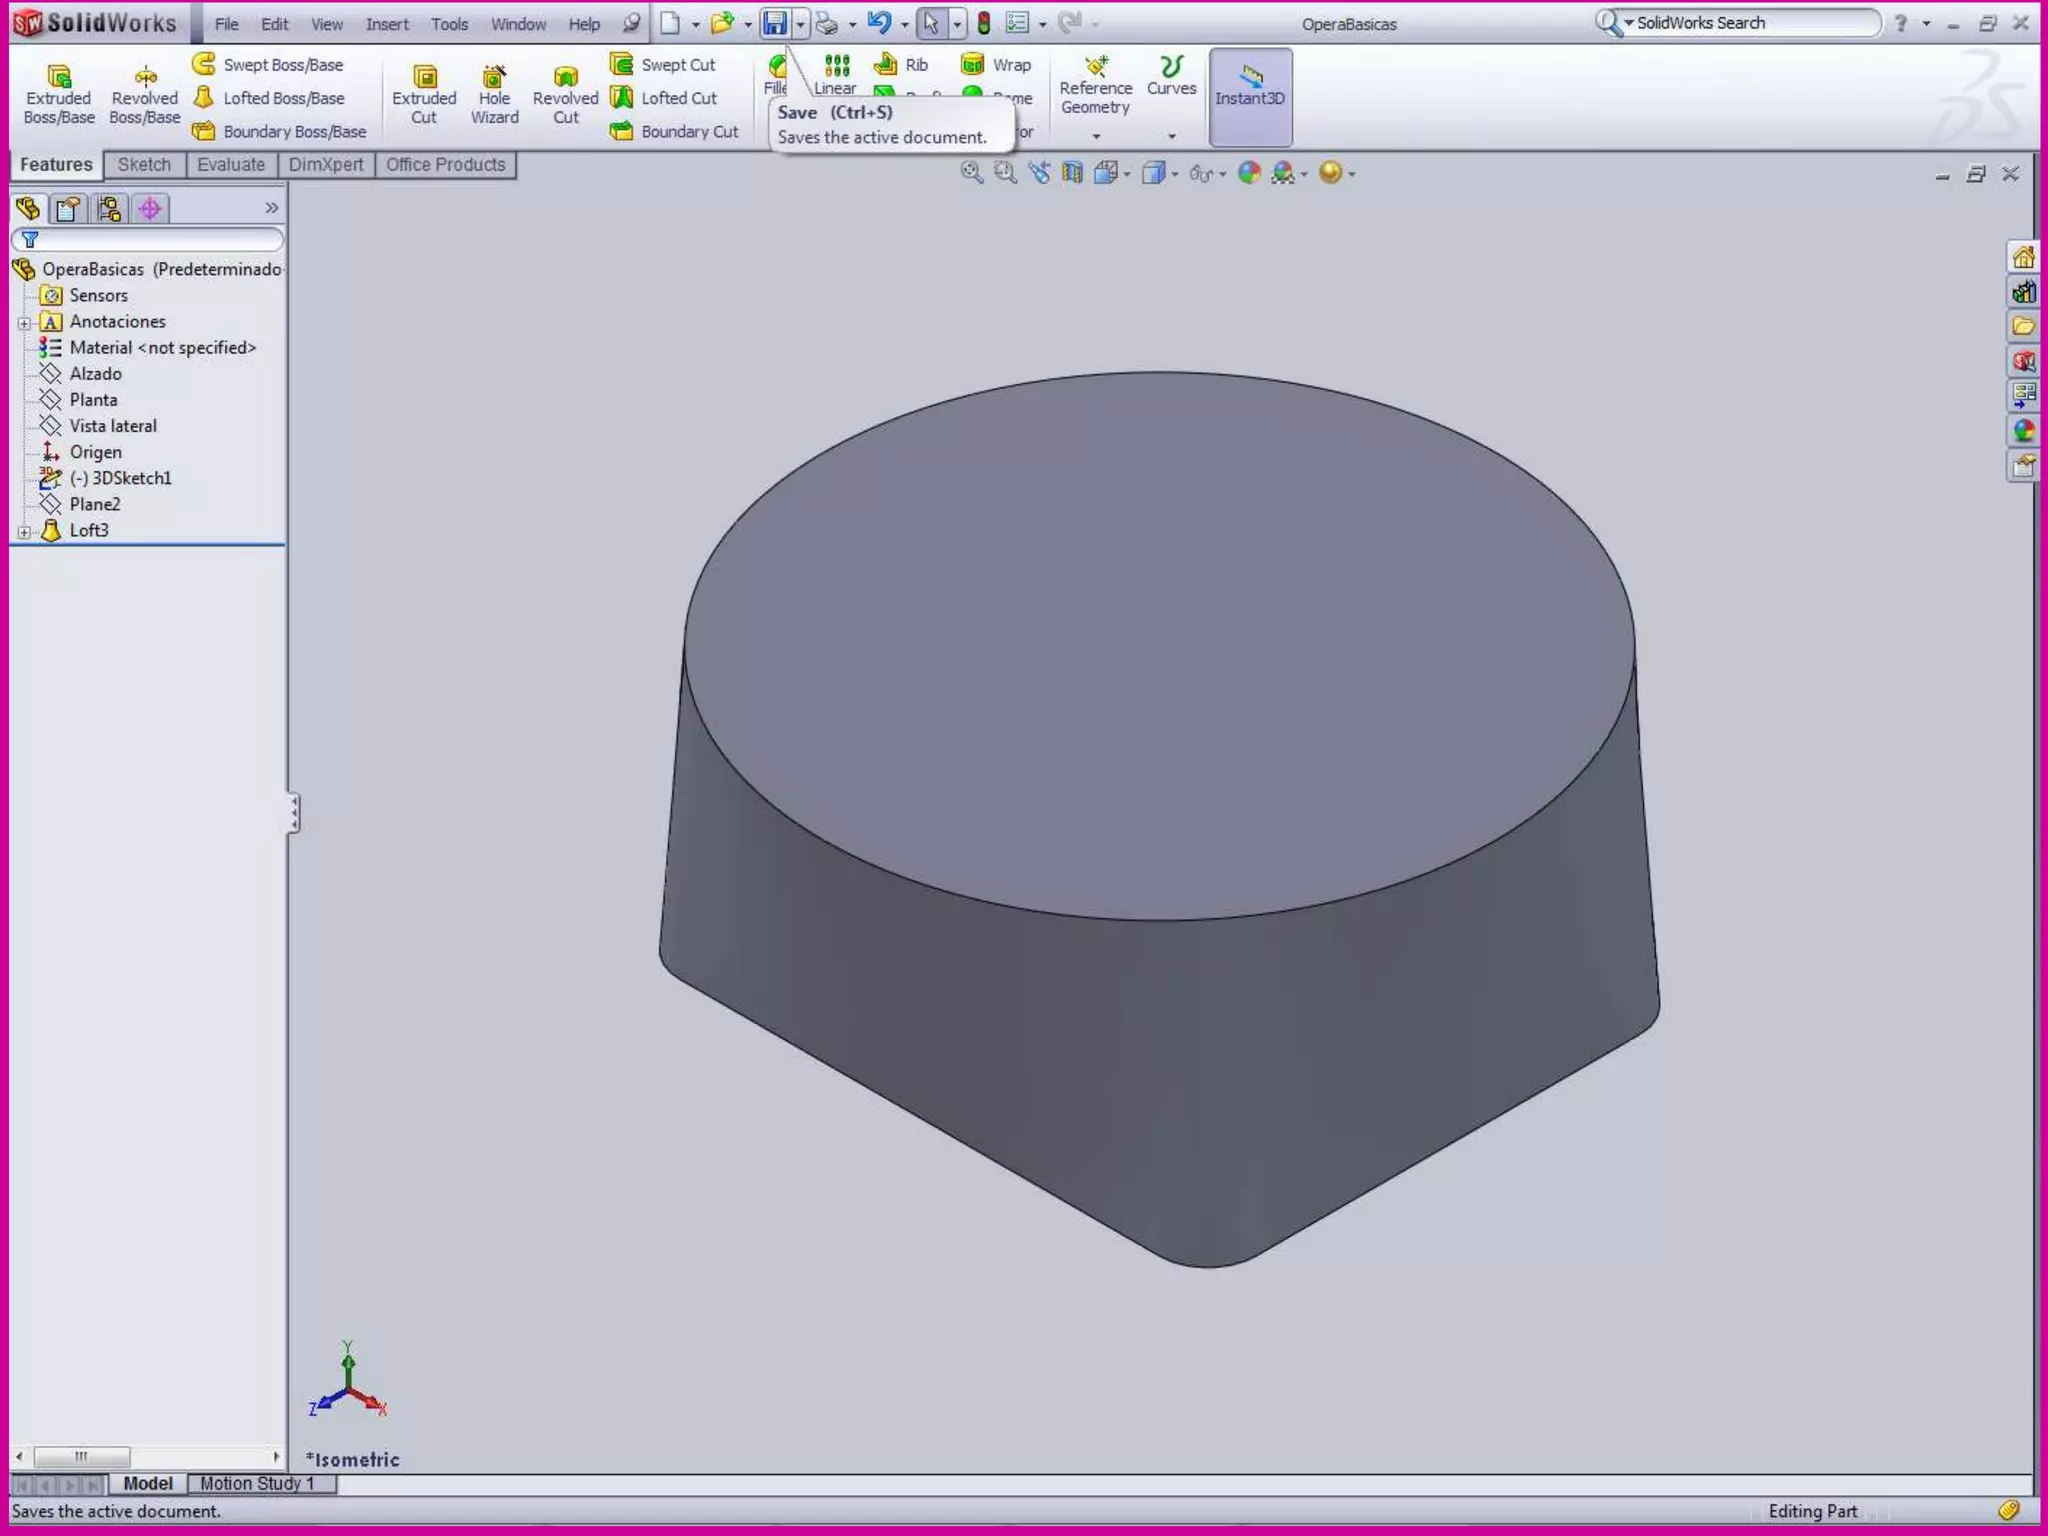This screenshot has height=1536, width=2048.
Task: Open the PropertyManager panel icon
Action: pos(68,208)
